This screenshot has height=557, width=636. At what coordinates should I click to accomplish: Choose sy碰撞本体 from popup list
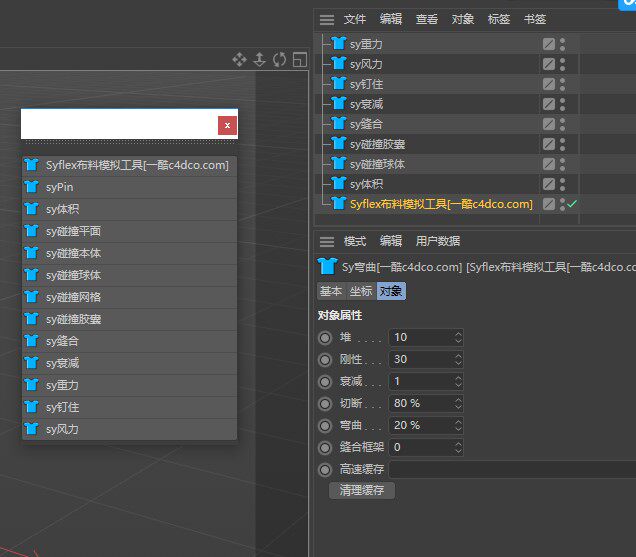(129, 253)
